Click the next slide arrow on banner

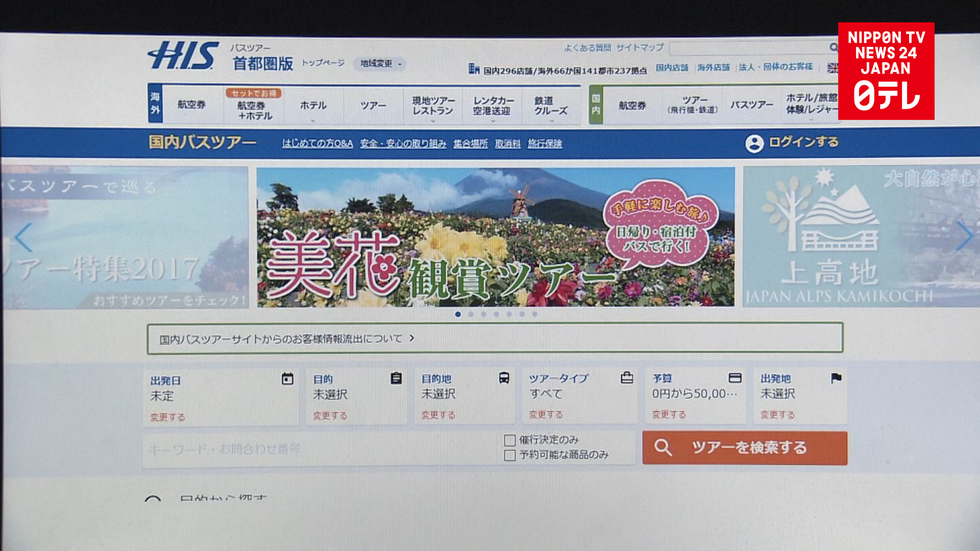point(964,236)
